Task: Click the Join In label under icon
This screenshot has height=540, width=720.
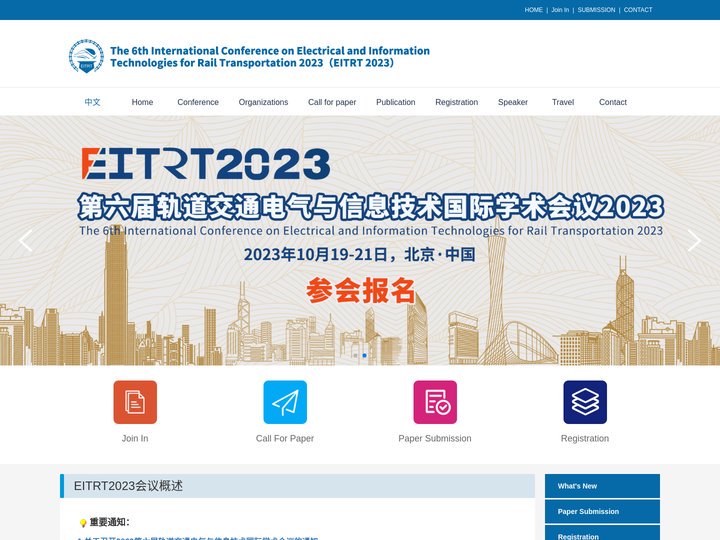Action: coord(135,439)
